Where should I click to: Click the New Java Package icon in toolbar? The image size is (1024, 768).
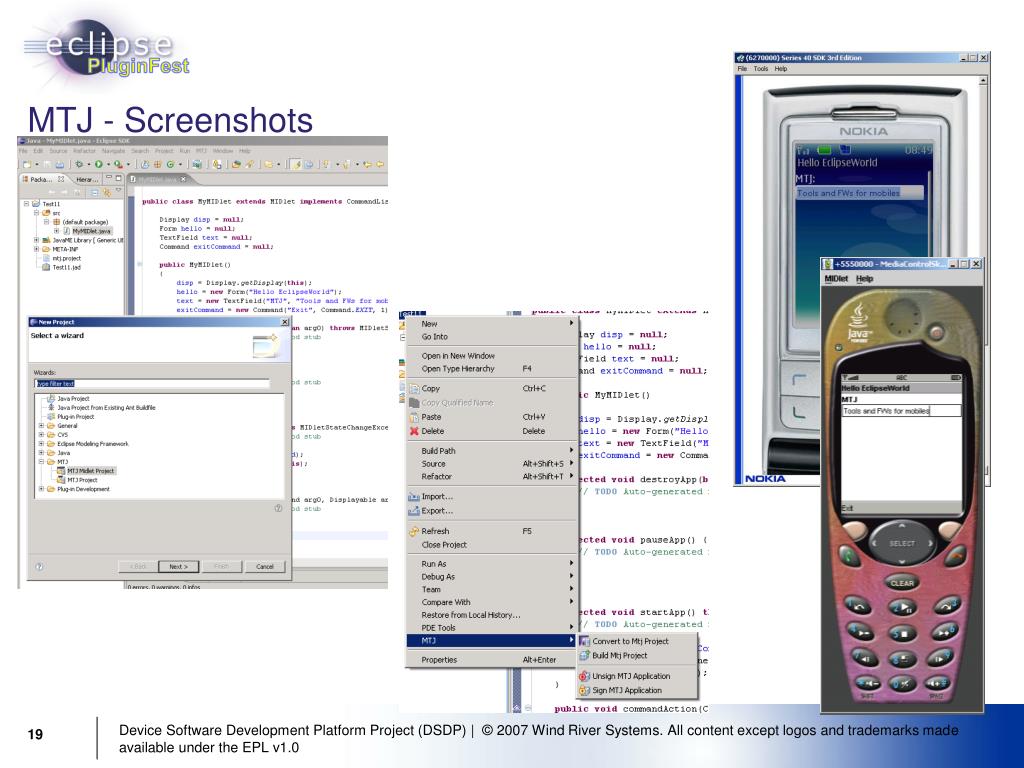[x=157, y=165]
